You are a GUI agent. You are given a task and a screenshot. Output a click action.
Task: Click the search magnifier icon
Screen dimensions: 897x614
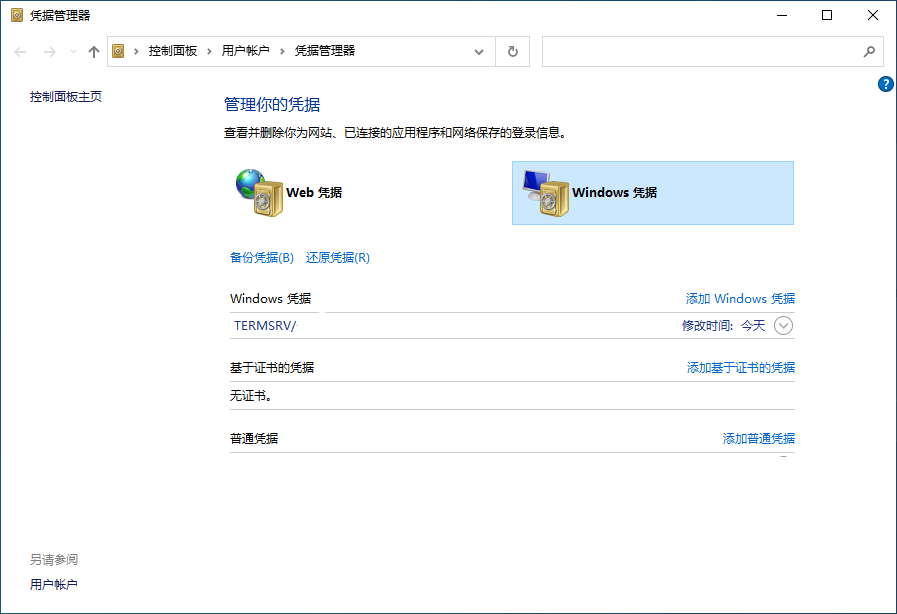[869, 52]
